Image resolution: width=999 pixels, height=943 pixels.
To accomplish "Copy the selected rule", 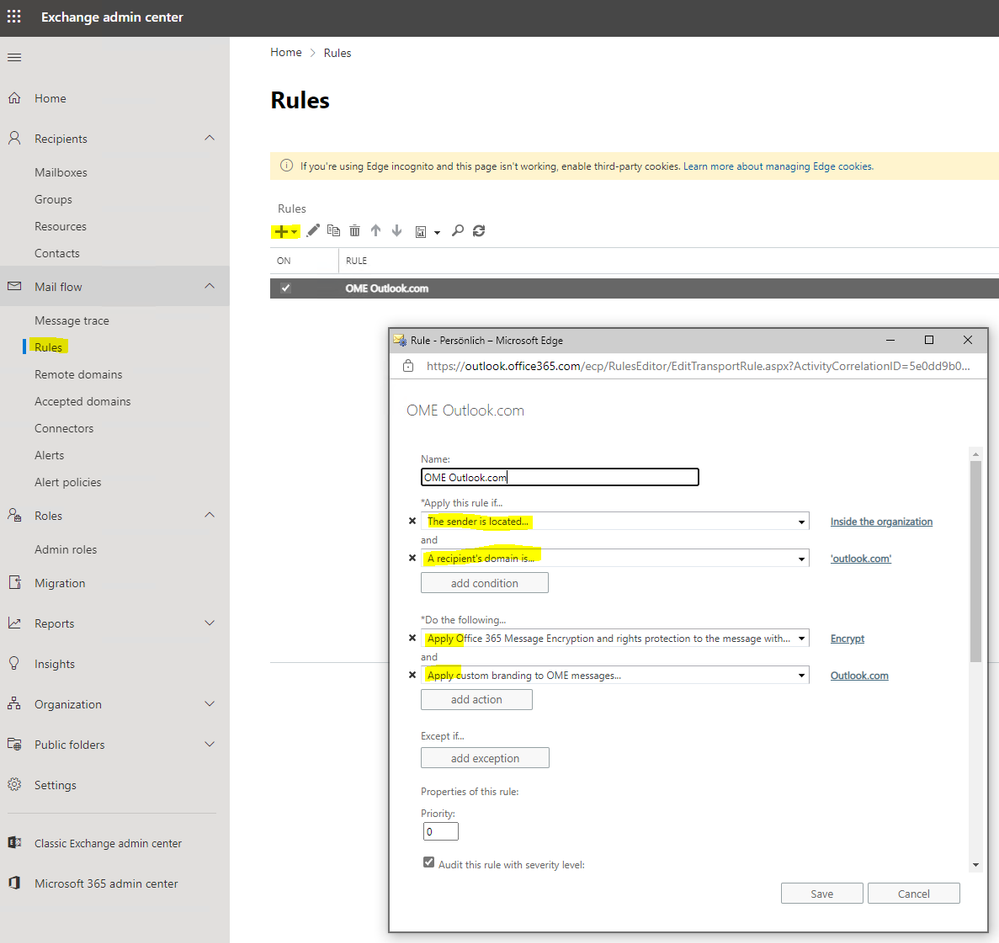I will tap(333, 231).
